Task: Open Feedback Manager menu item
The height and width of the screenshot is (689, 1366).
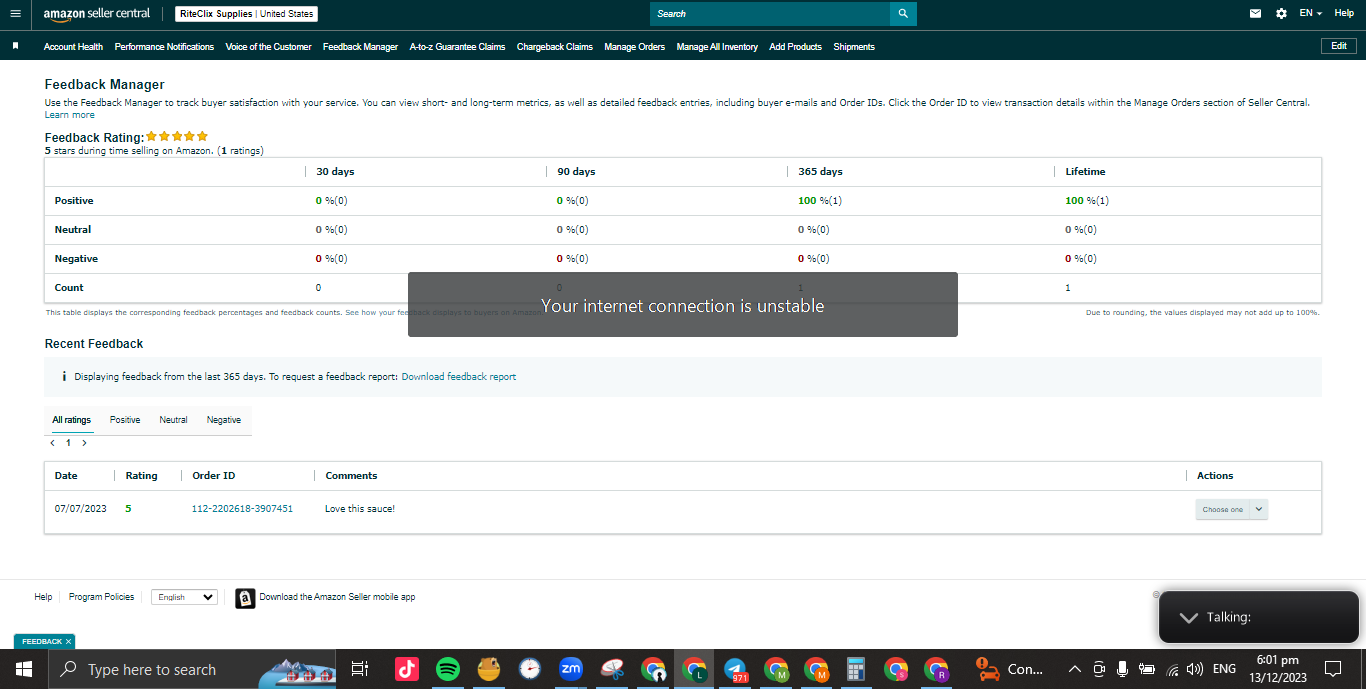Action: coord(360,47)
